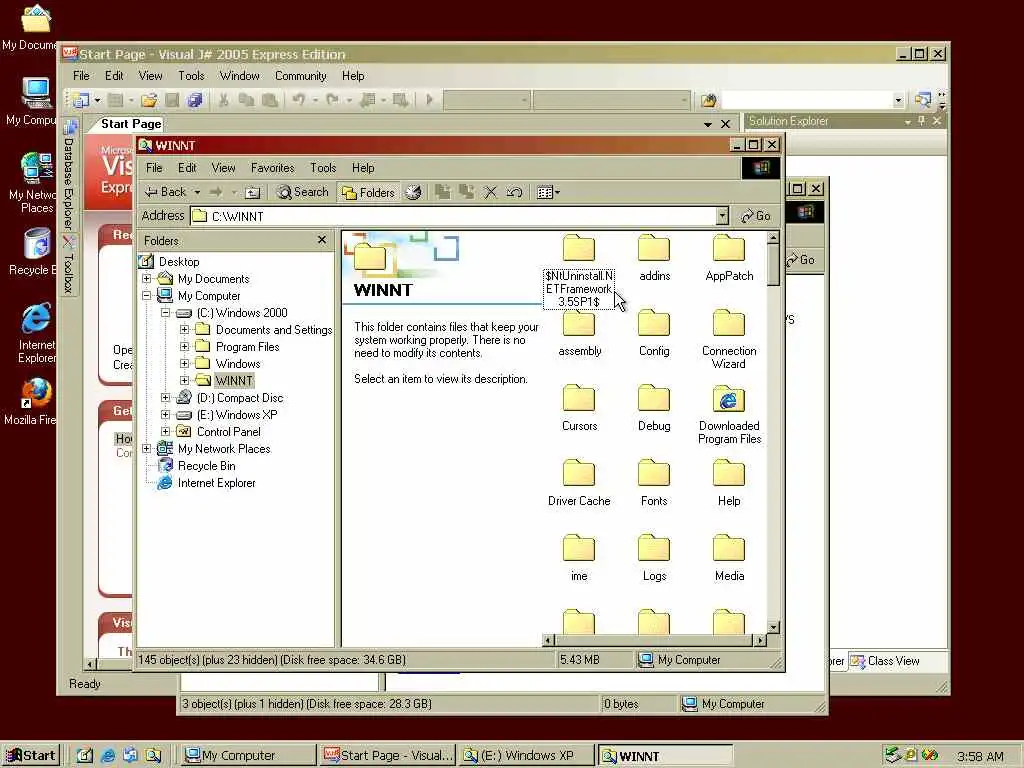Expand (E:) Windows XP tree node

pos(166,415)
